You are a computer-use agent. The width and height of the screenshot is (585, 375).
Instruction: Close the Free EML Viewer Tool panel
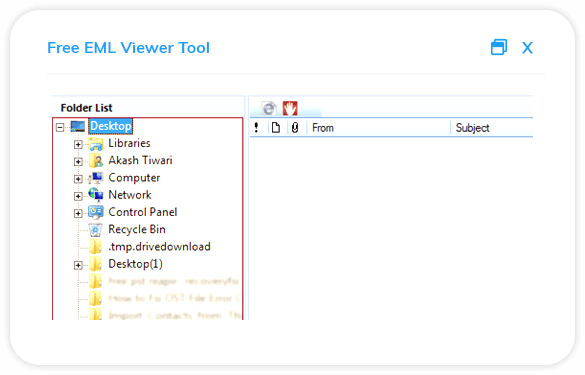pyautogui.click(x=527, y=48)
